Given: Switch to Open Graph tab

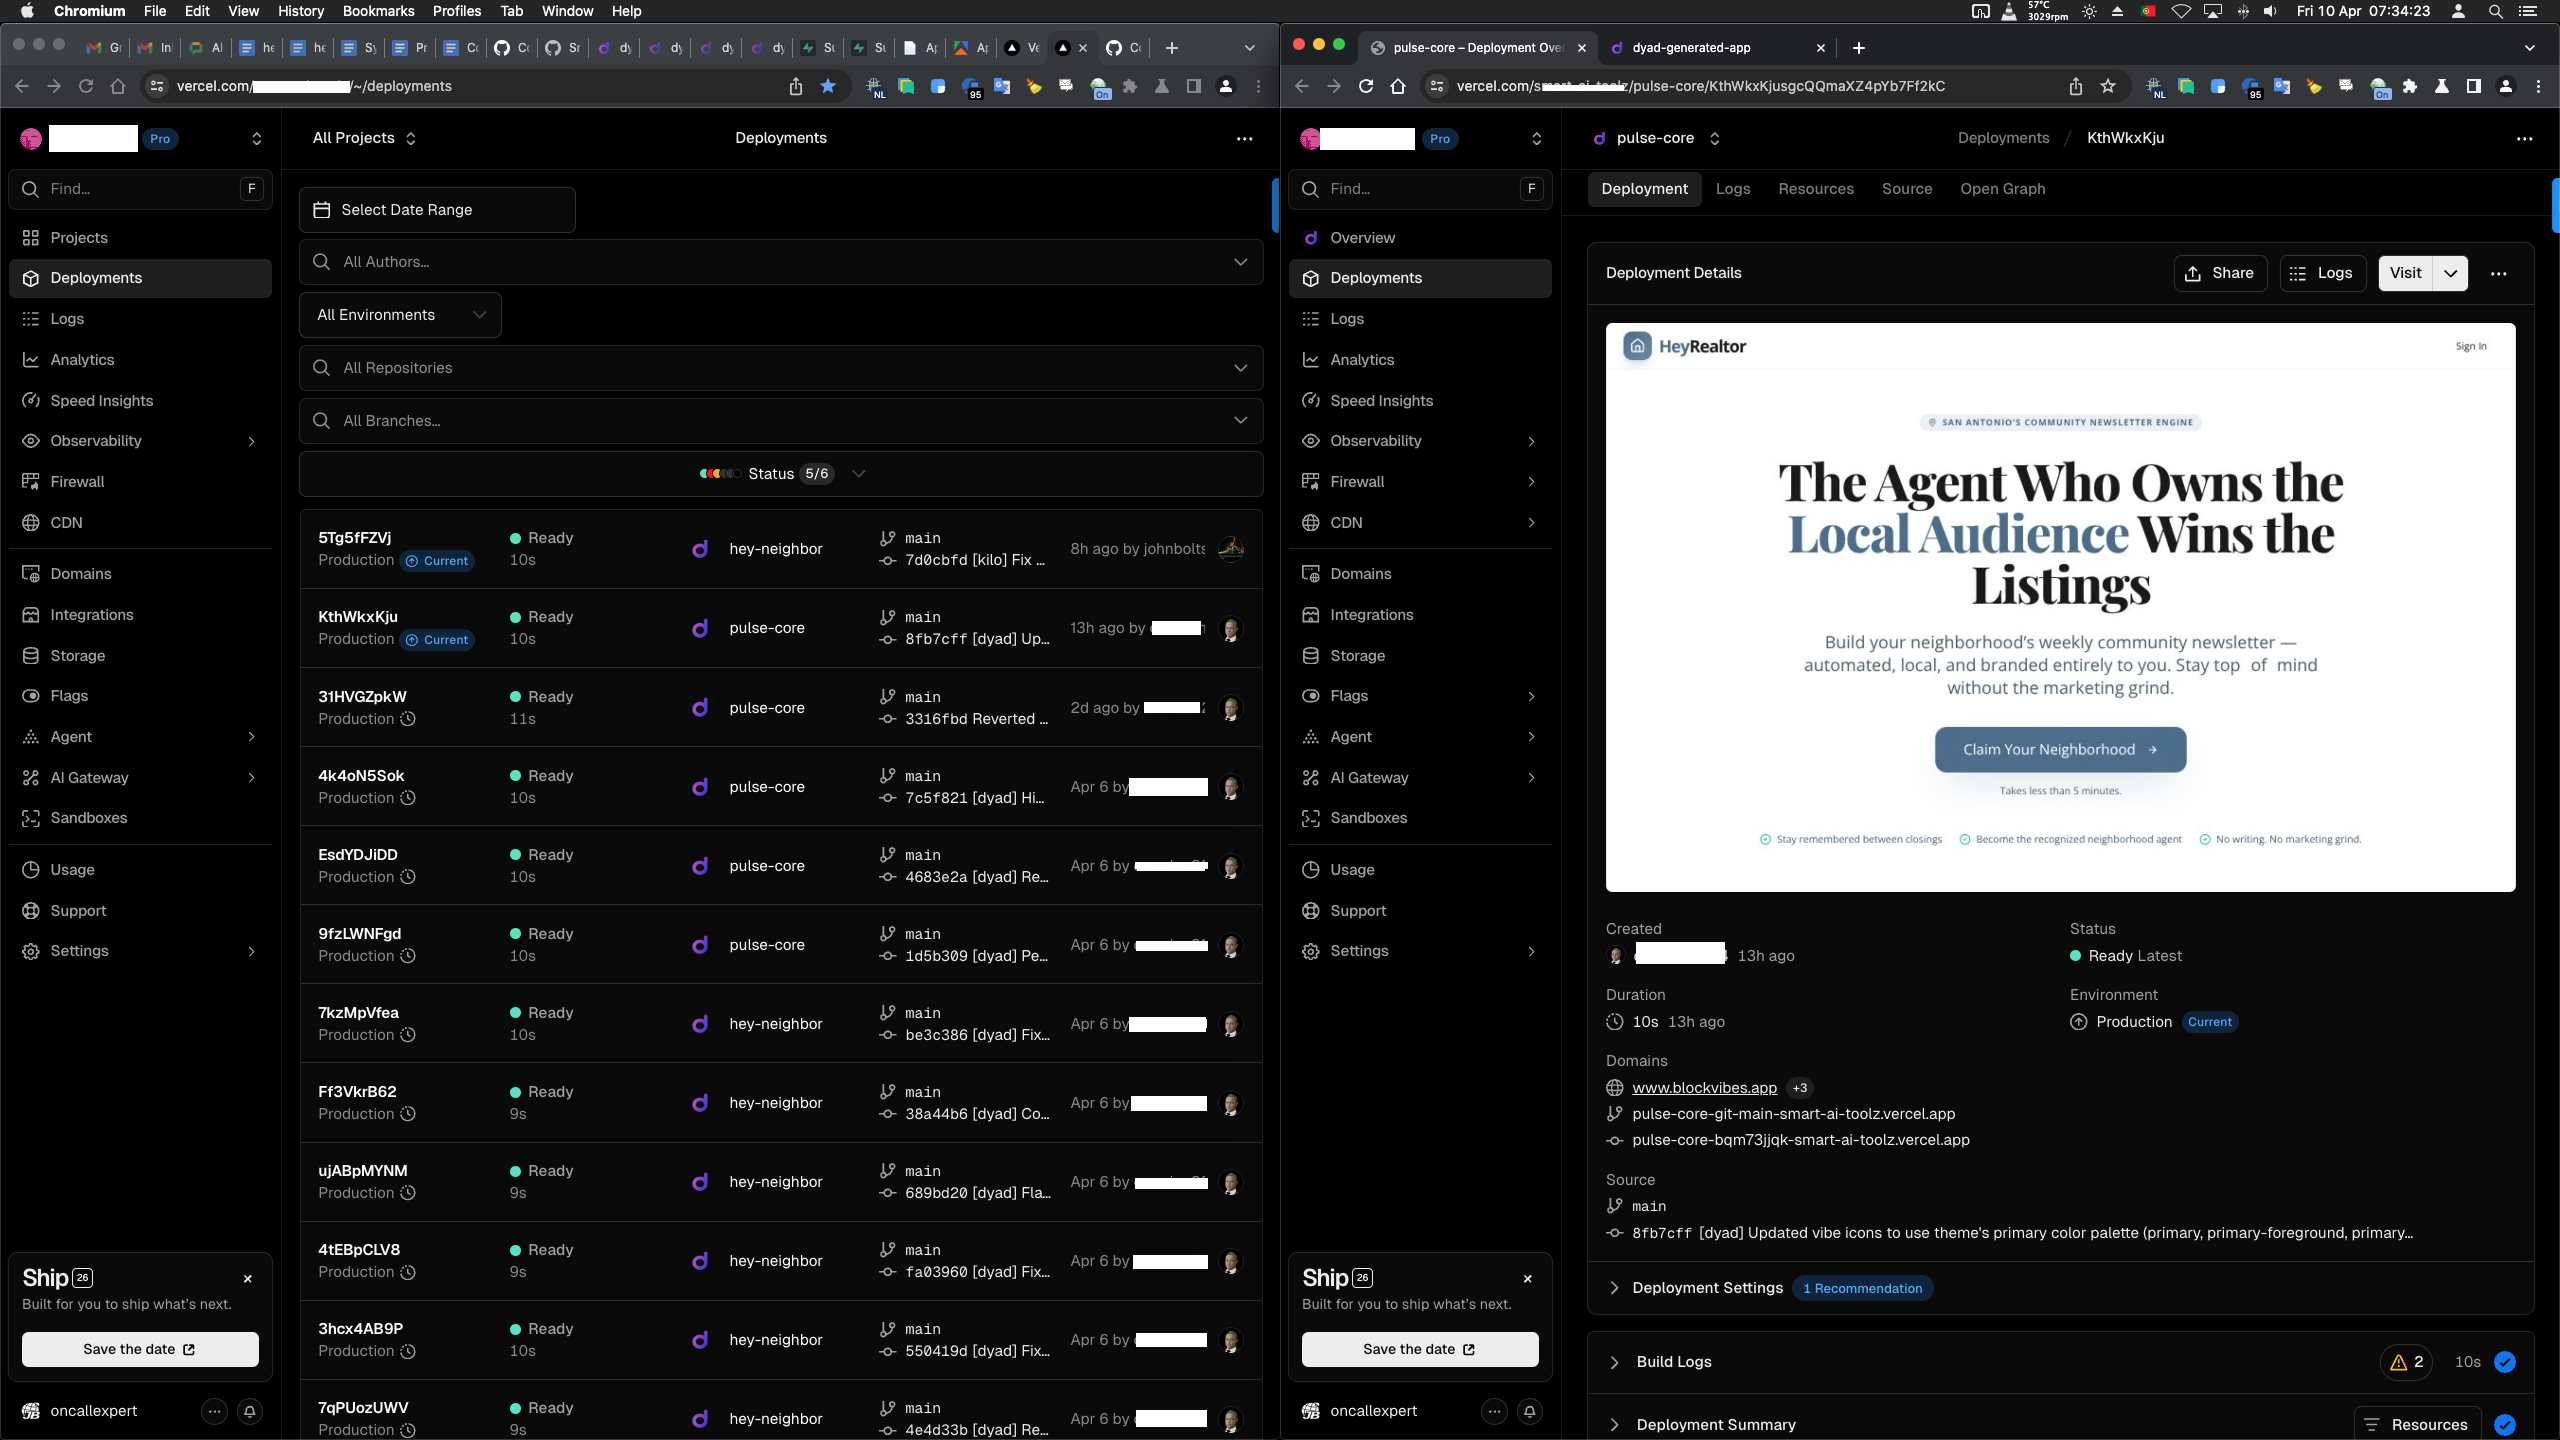Looking at the screenshot, I should click(x=2002, y=189).
